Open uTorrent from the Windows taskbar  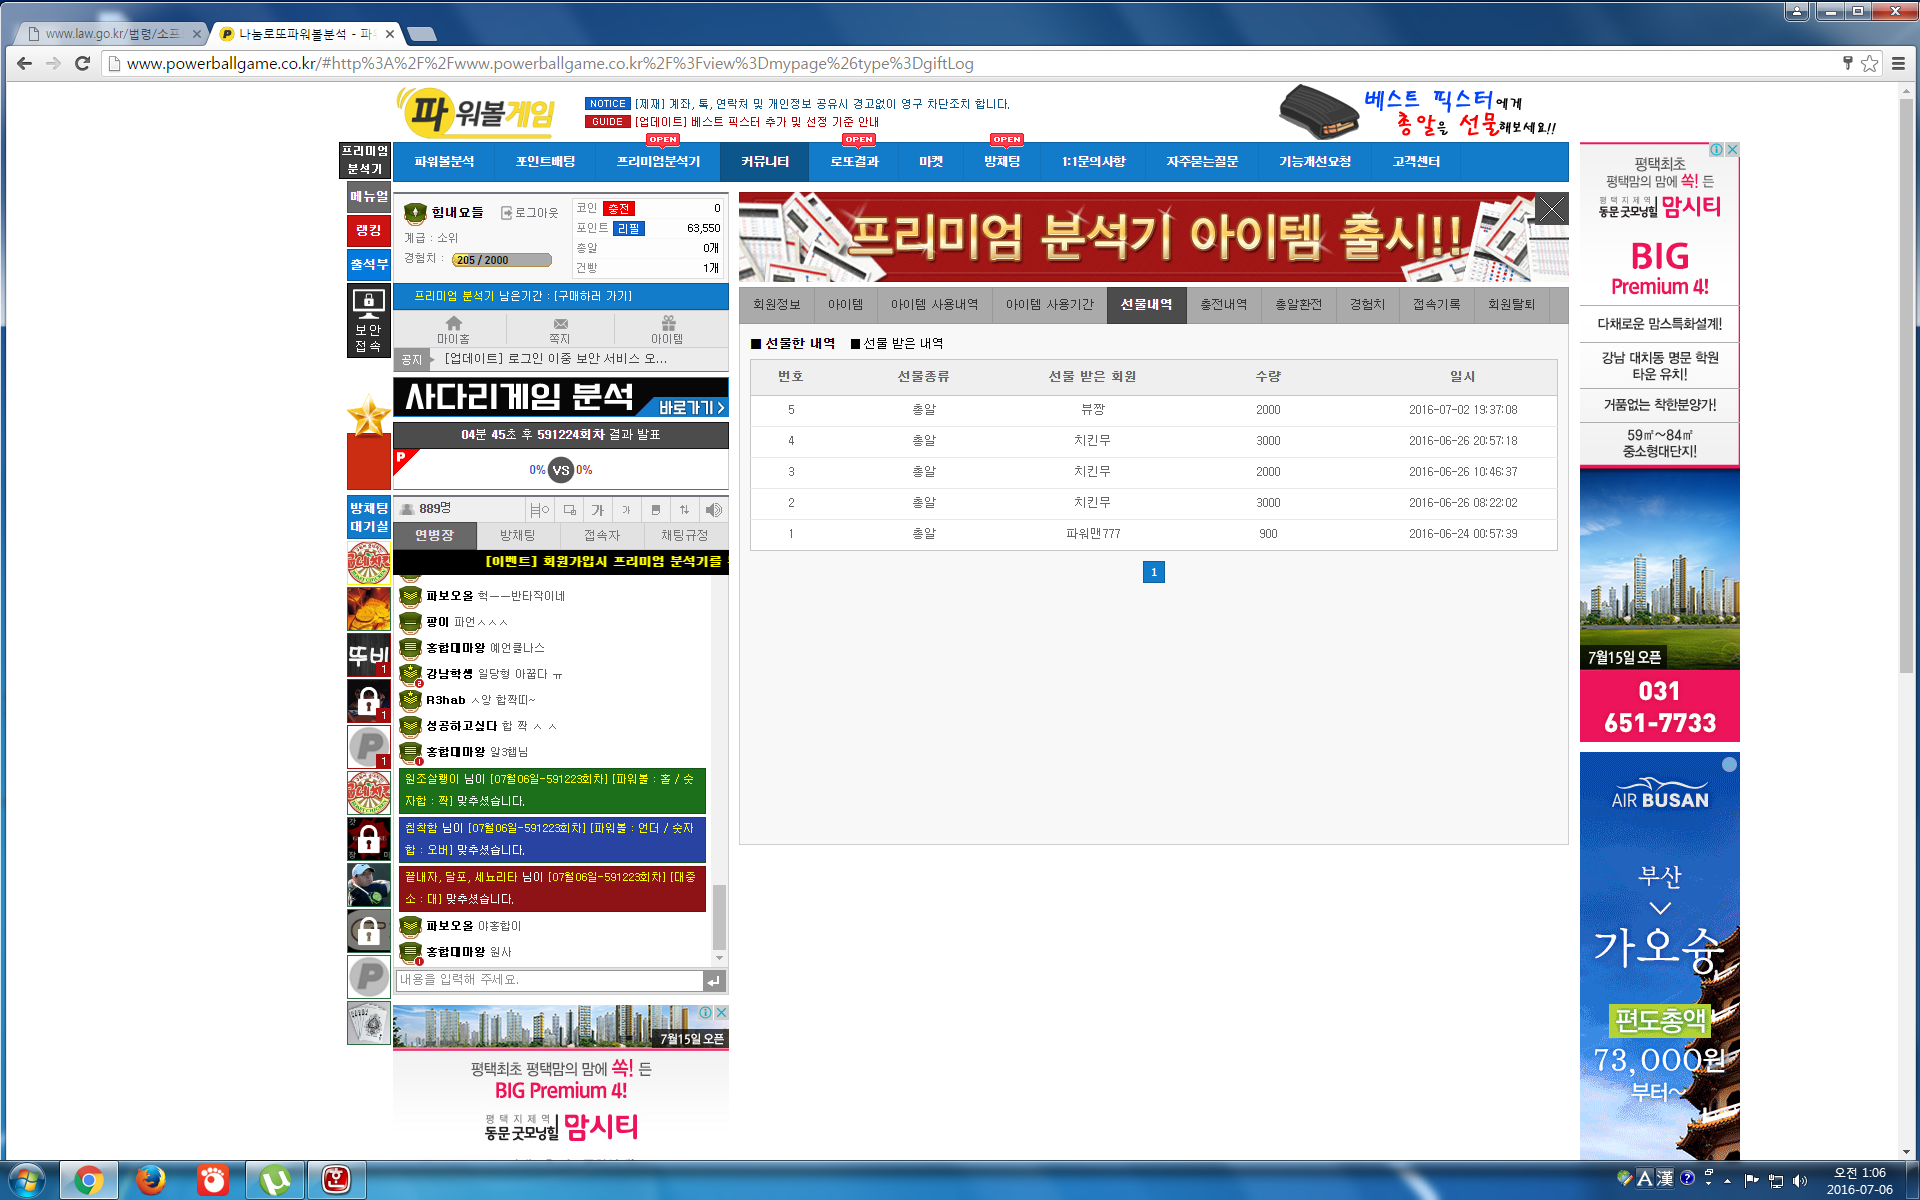275,1180
